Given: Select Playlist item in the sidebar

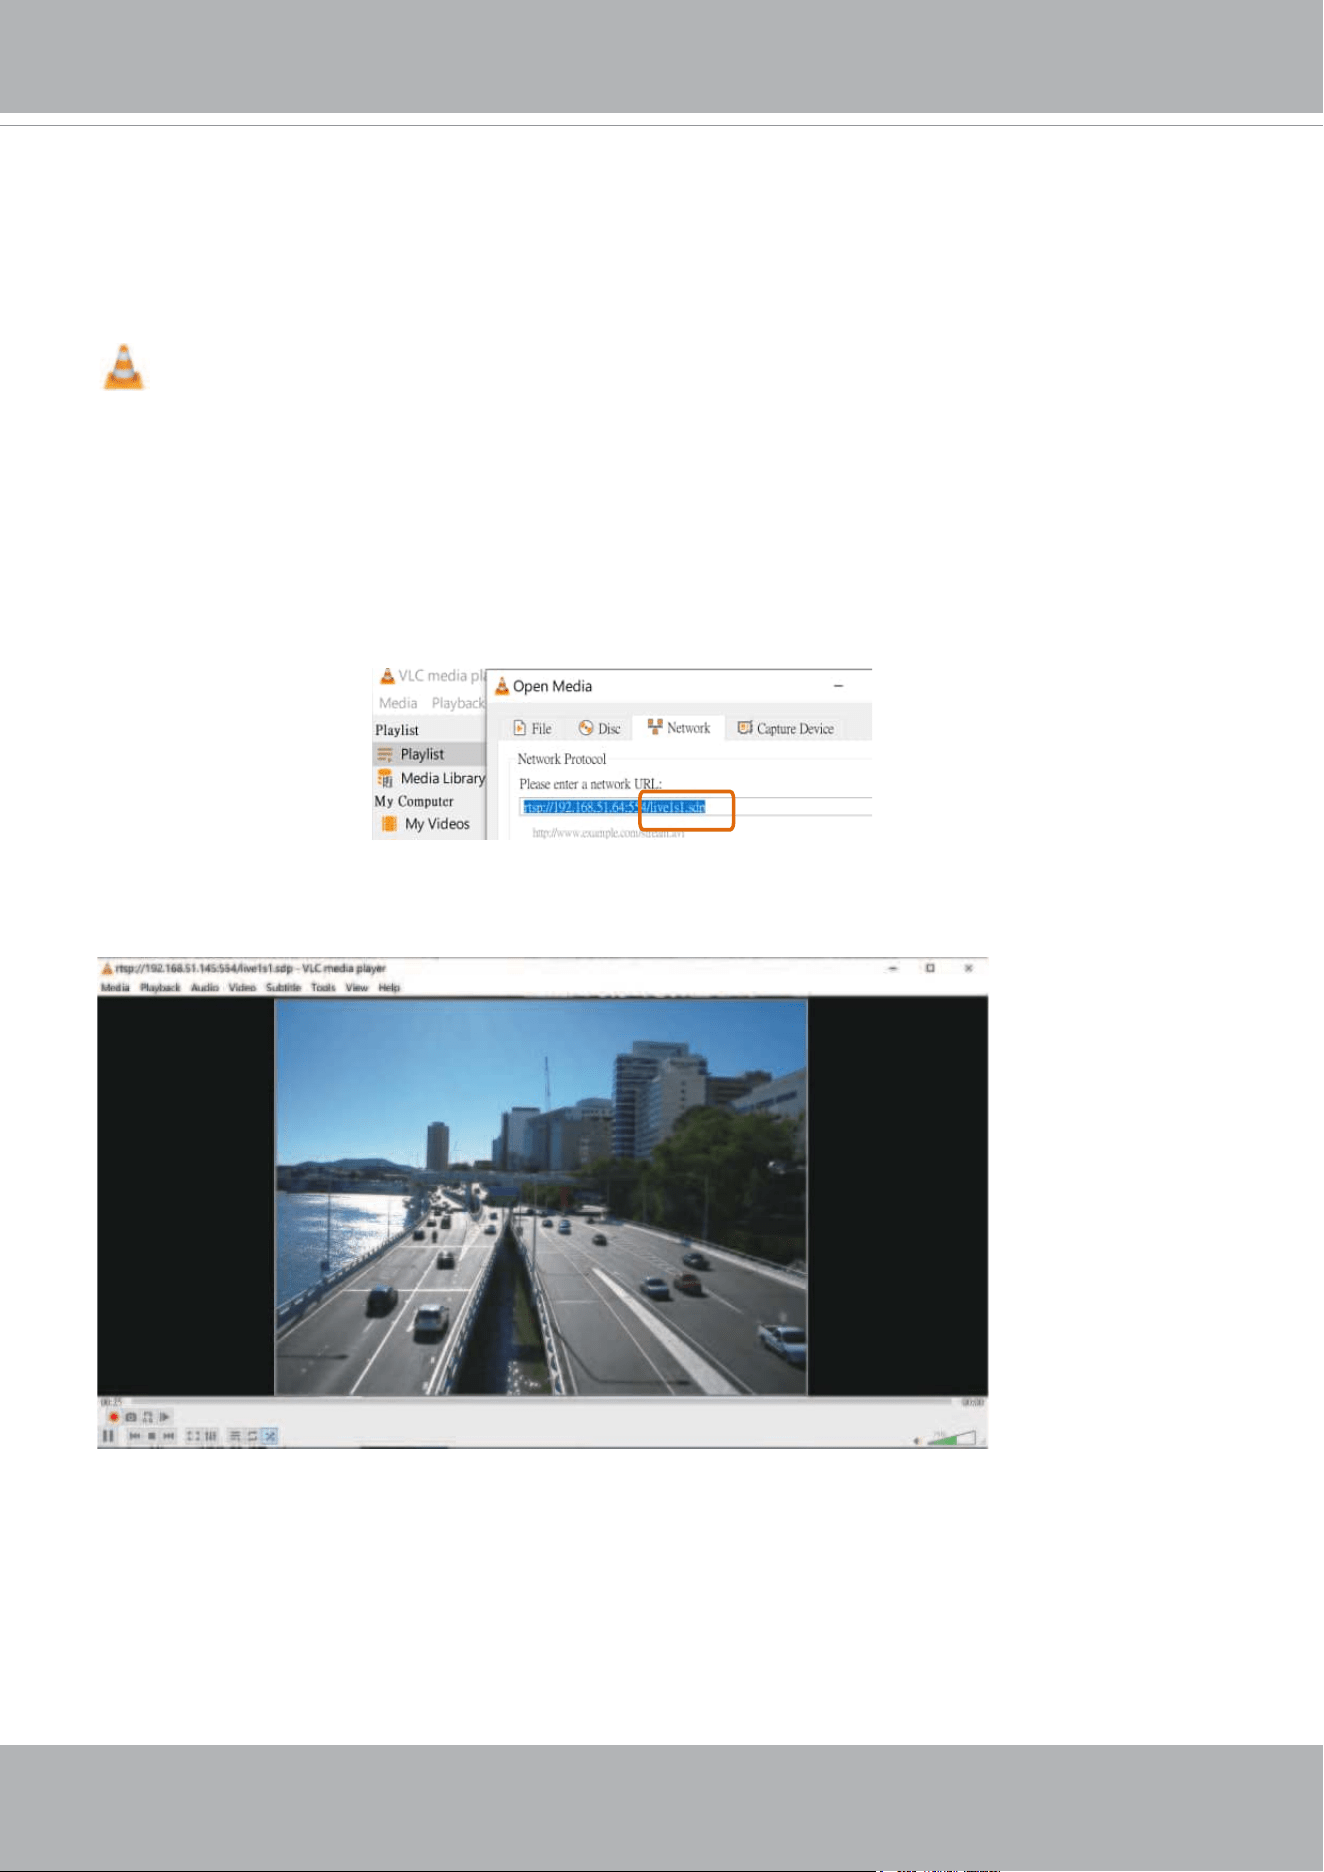Looking at the screenshot, I should (429, 754).
